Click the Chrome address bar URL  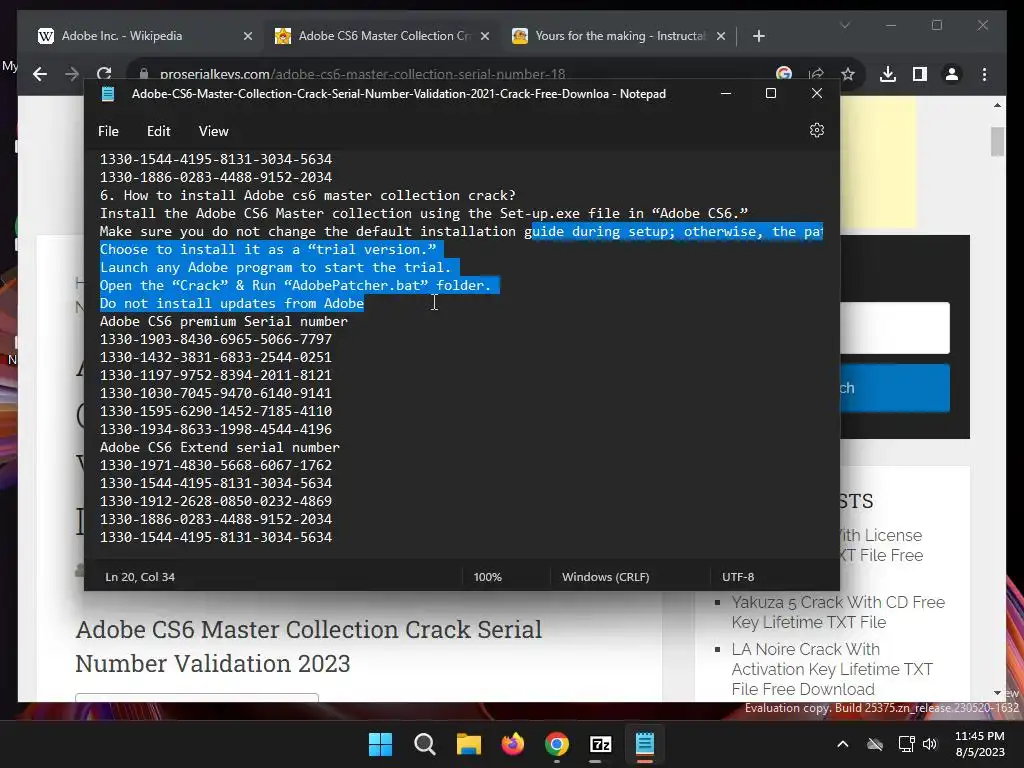coord(362,74)
